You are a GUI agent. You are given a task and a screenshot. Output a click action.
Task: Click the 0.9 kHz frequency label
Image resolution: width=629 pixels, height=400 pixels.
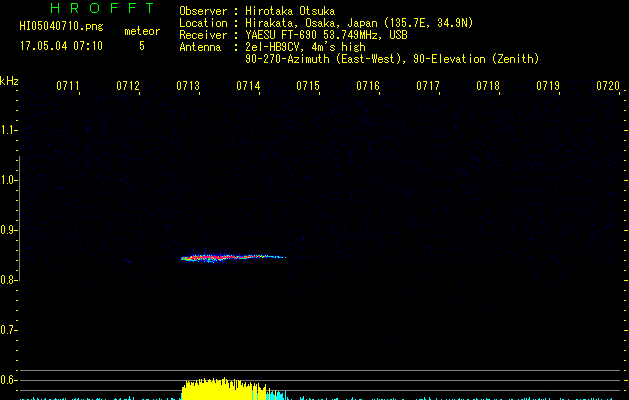8,230
